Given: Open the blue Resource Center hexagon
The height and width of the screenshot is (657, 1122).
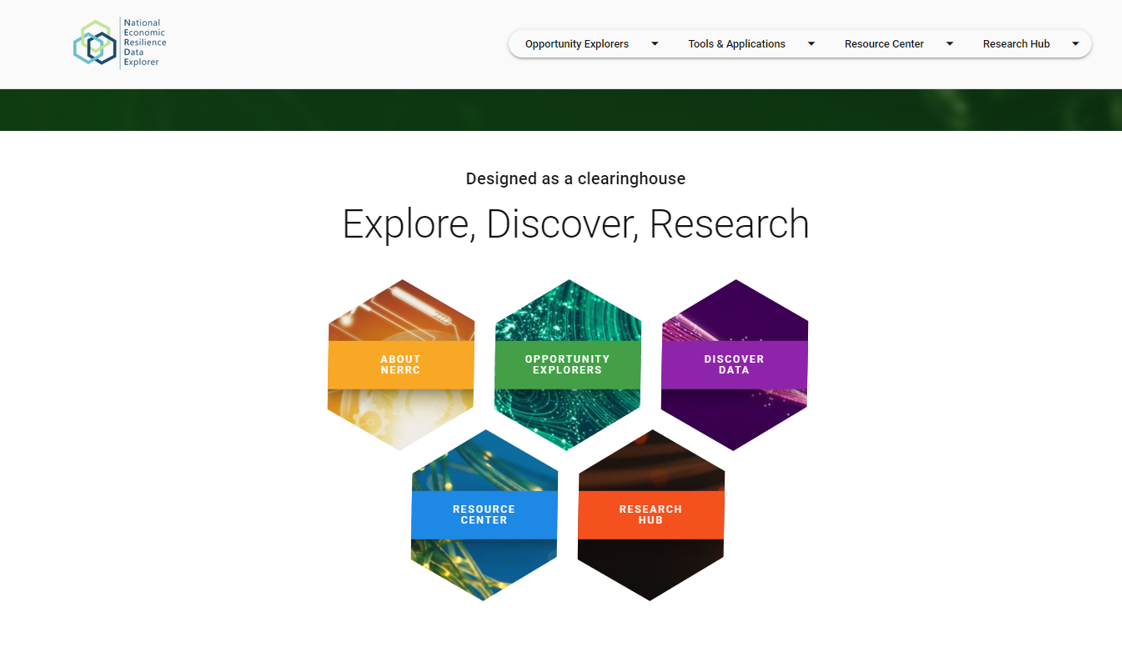Looking at the screenshot, I should point(484,514).
